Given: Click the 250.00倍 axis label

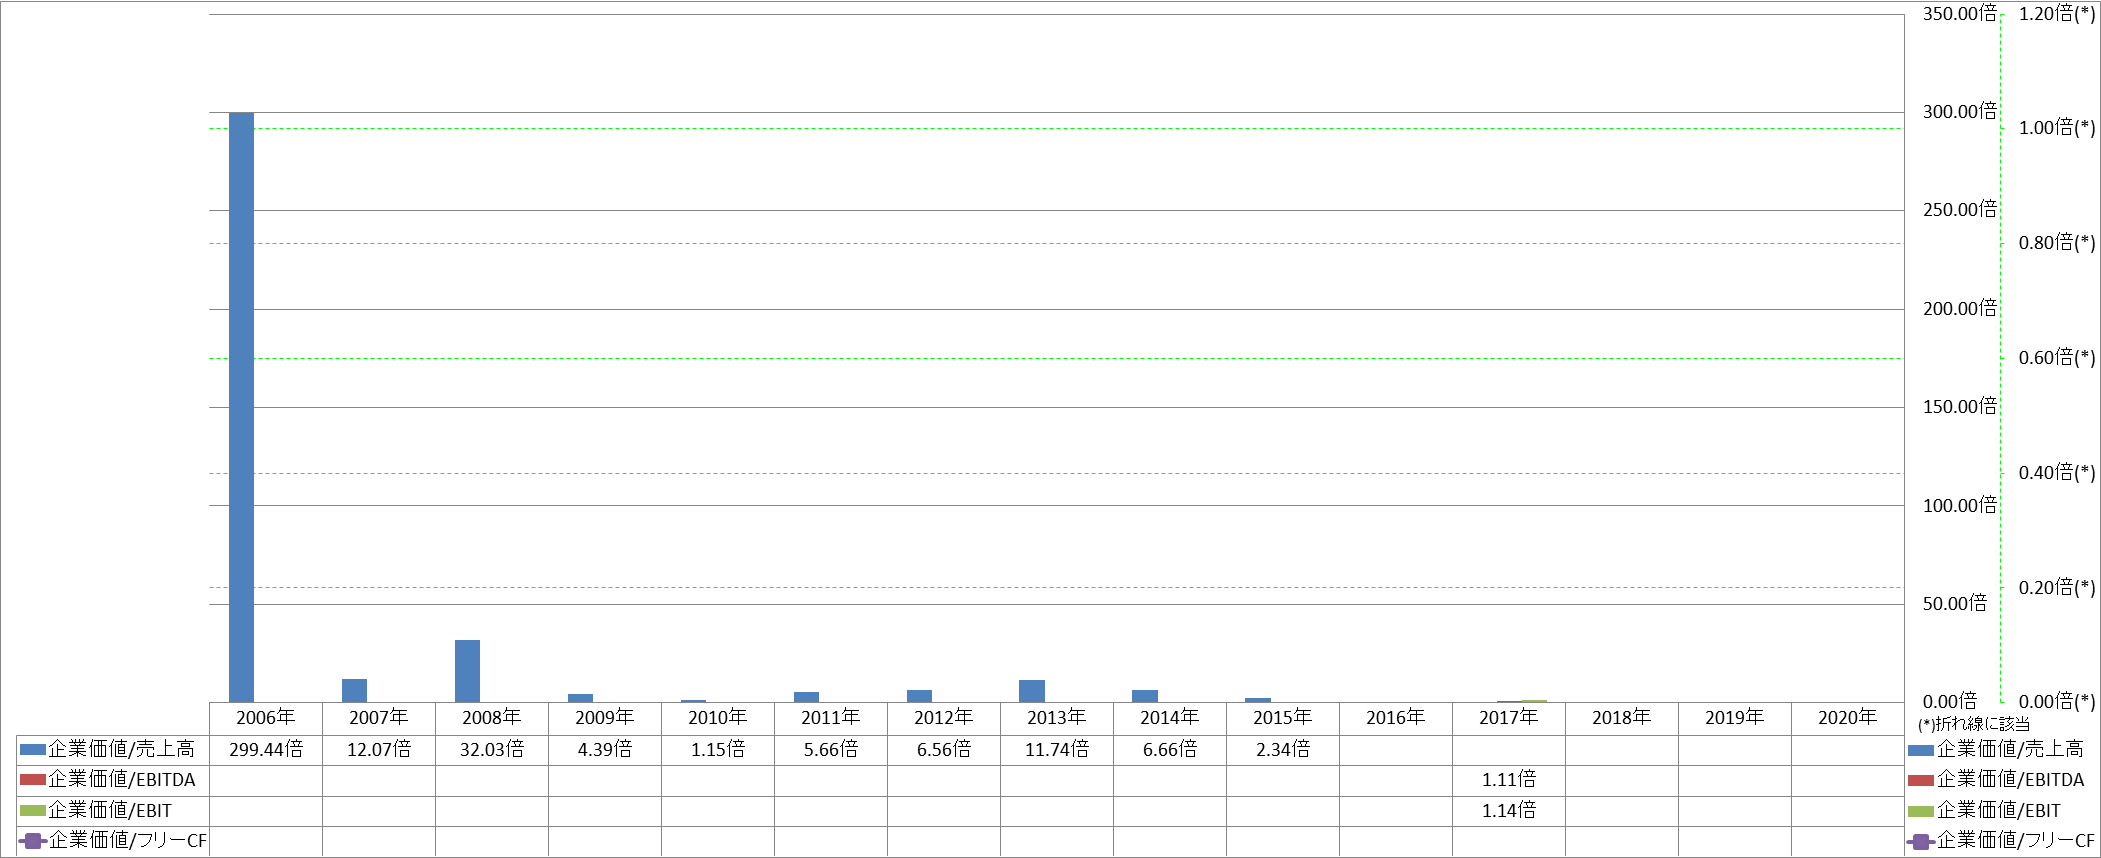Looking at the screenshot, I should (1960, 210).
